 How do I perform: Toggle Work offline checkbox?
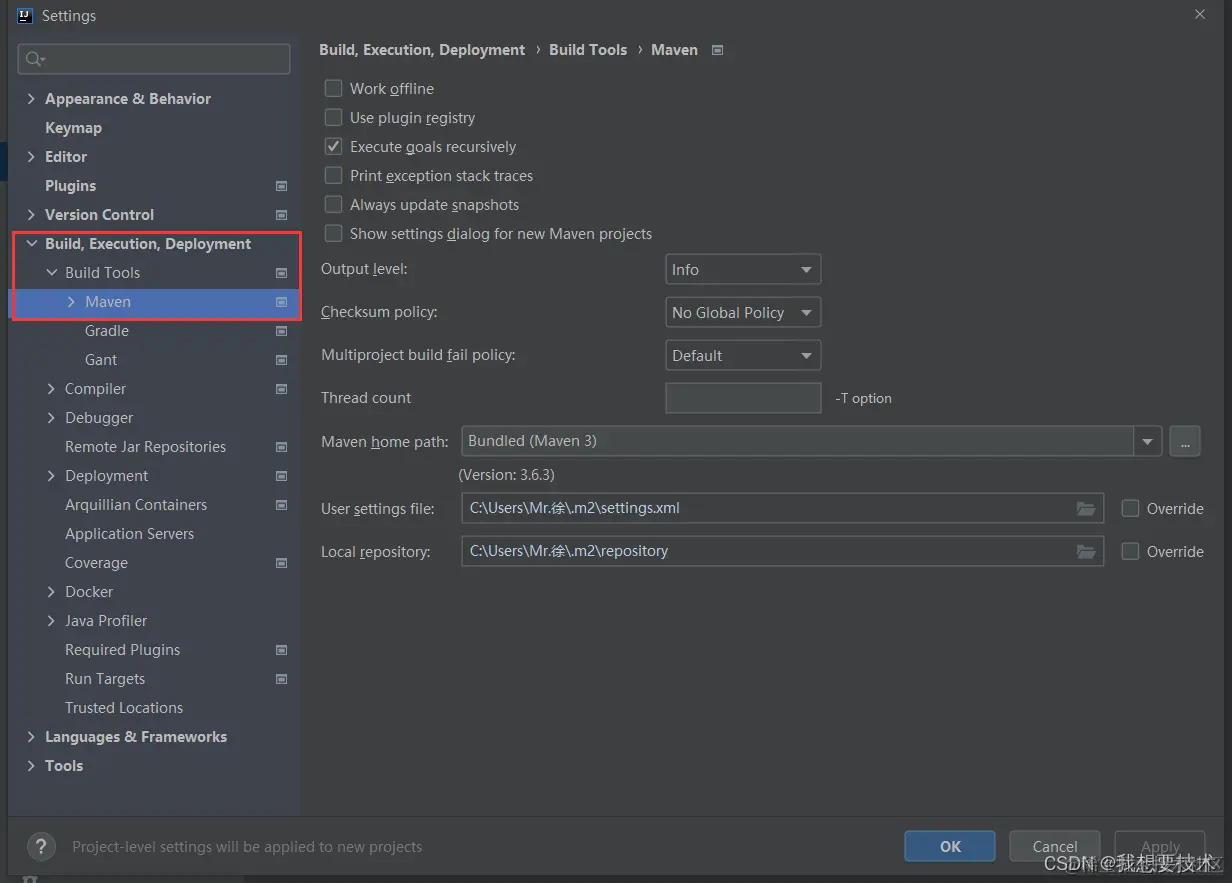click(334, 88)
